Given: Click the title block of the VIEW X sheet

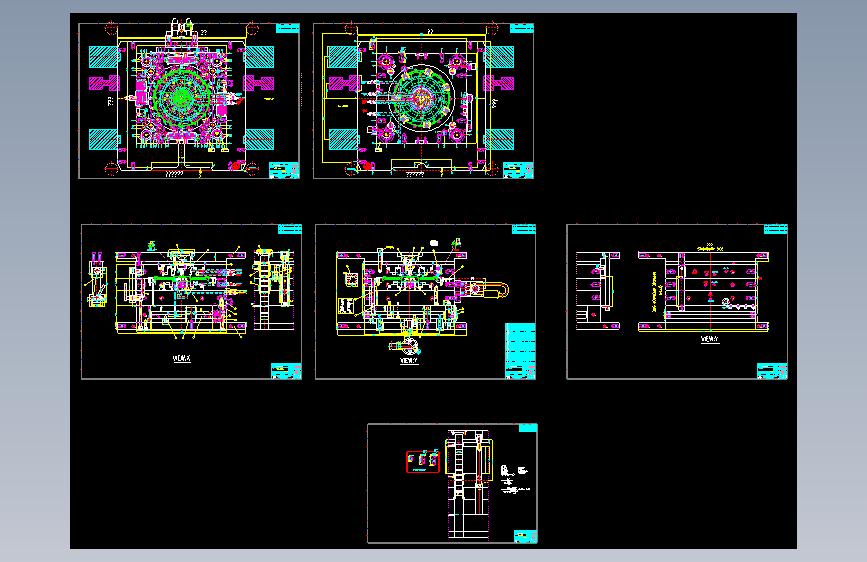Looking at the screenshot, I should [286, 371].
